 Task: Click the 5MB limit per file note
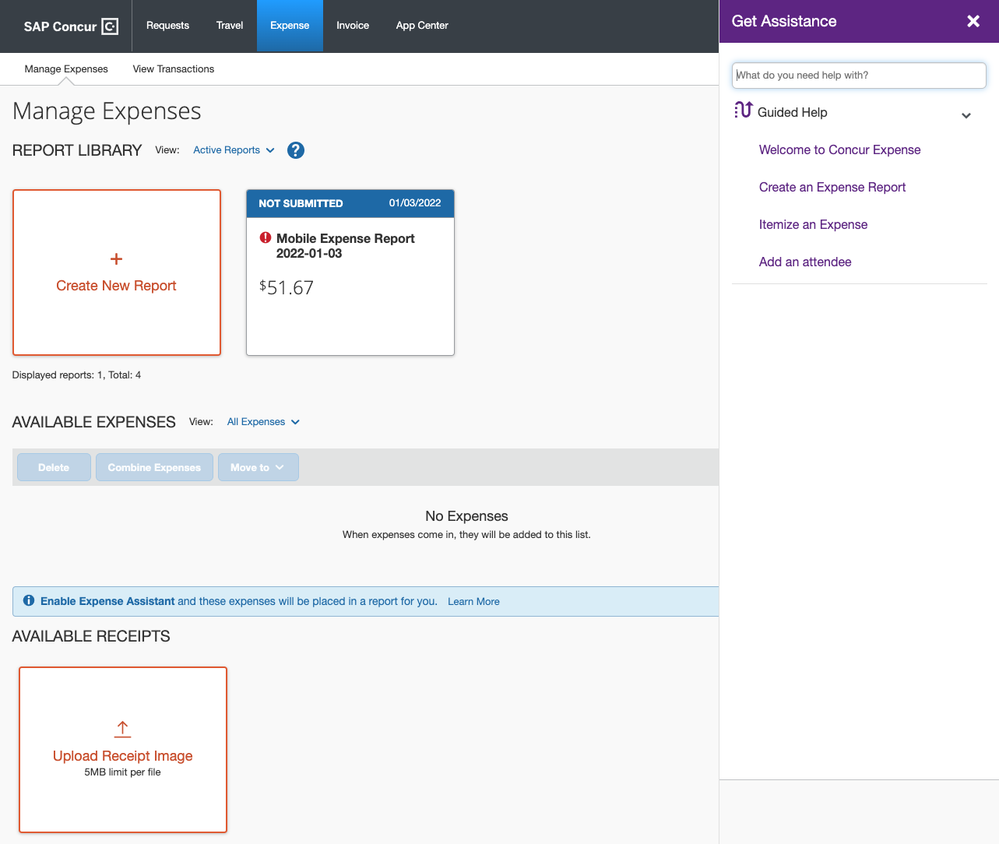pos(122,772)
